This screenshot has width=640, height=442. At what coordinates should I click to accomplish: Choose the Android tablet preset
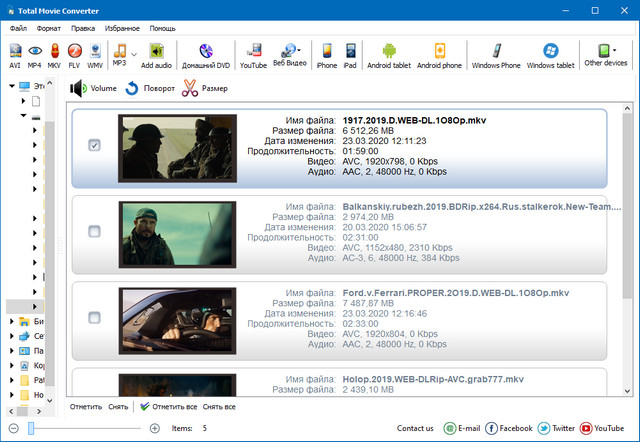pos(389,54)
